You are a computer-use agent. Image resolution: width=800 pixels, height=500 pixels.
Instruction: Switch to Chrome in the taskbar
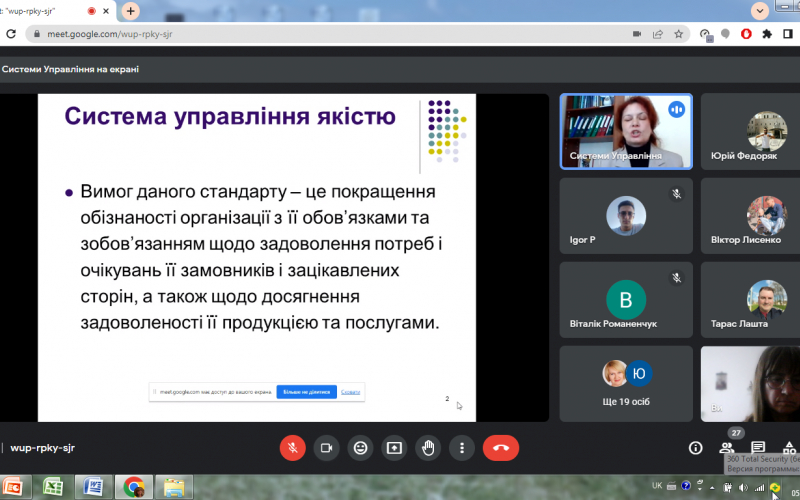(x=134, y=487)
